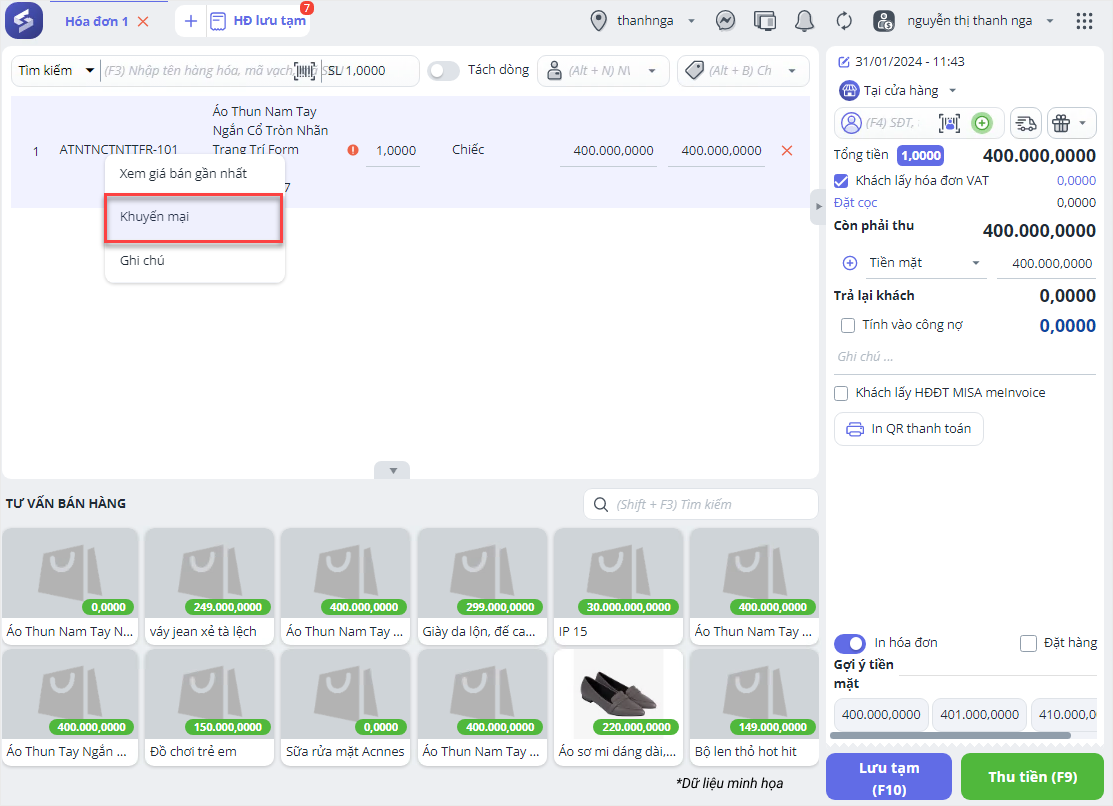Click the MISA eShop logo icon
1113x806 pixels.
[24, 21]
